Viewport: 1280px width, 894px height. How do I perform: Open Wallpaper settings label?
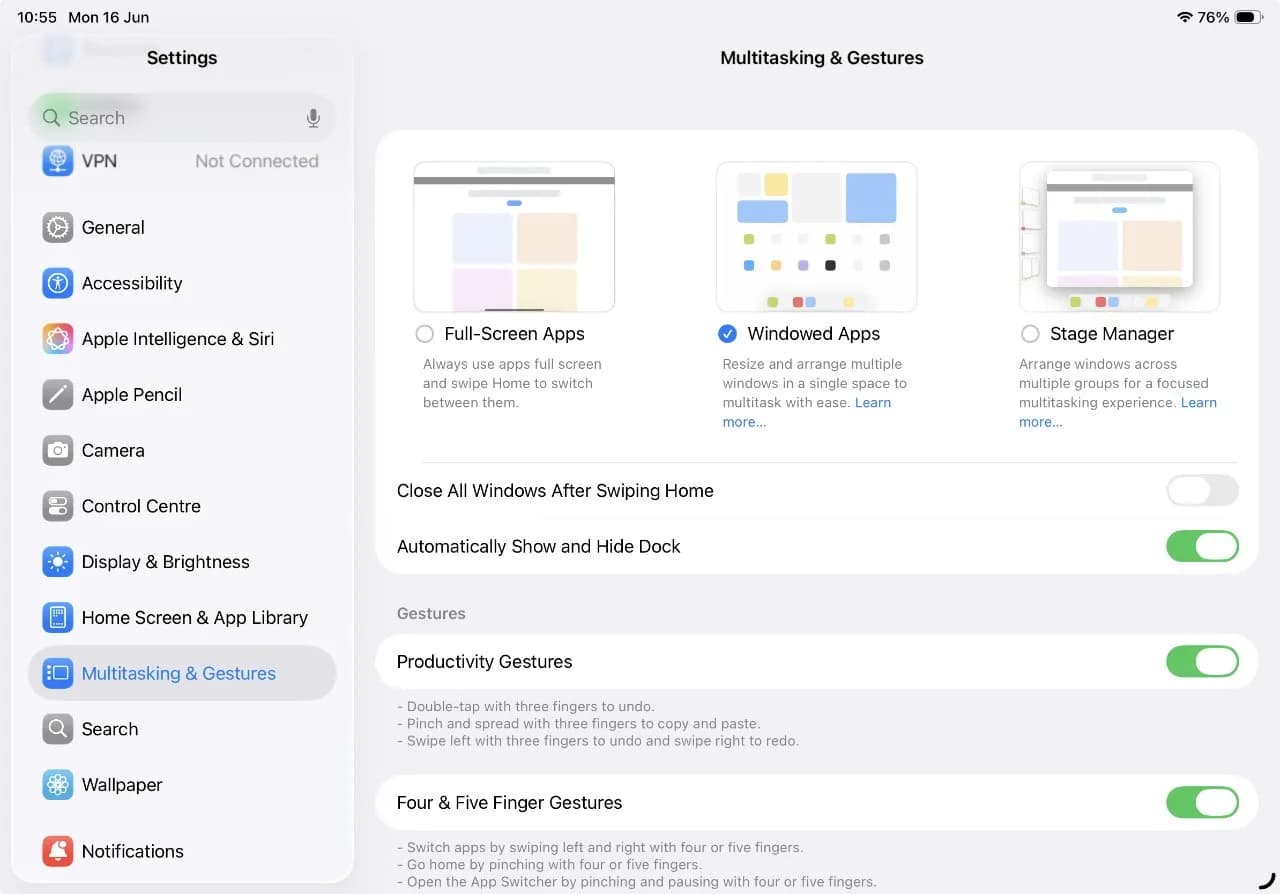[x=122, y=785]
